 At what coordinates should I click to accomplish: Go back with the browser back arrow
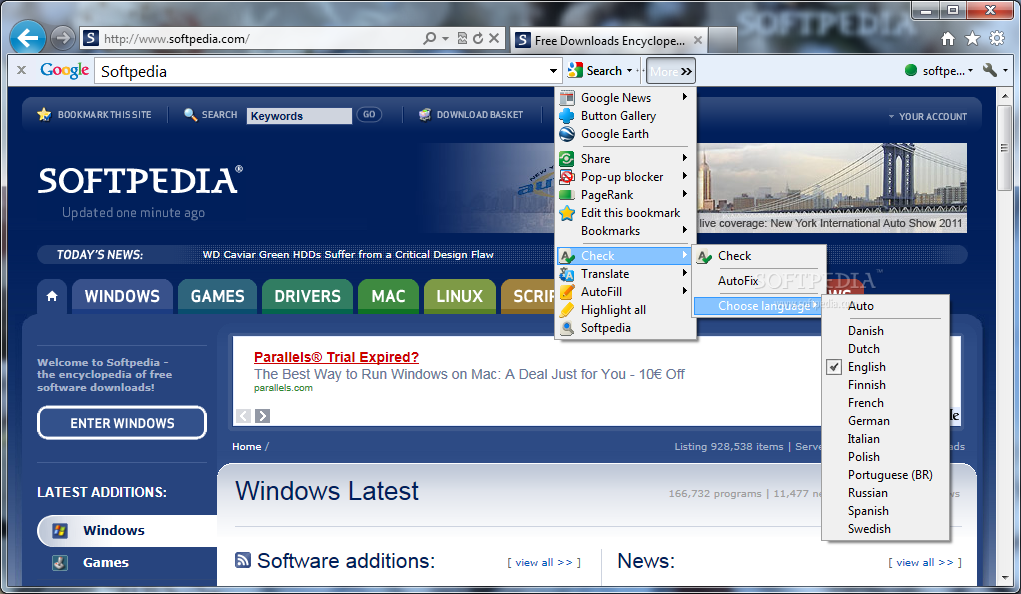tap(27, 38)
